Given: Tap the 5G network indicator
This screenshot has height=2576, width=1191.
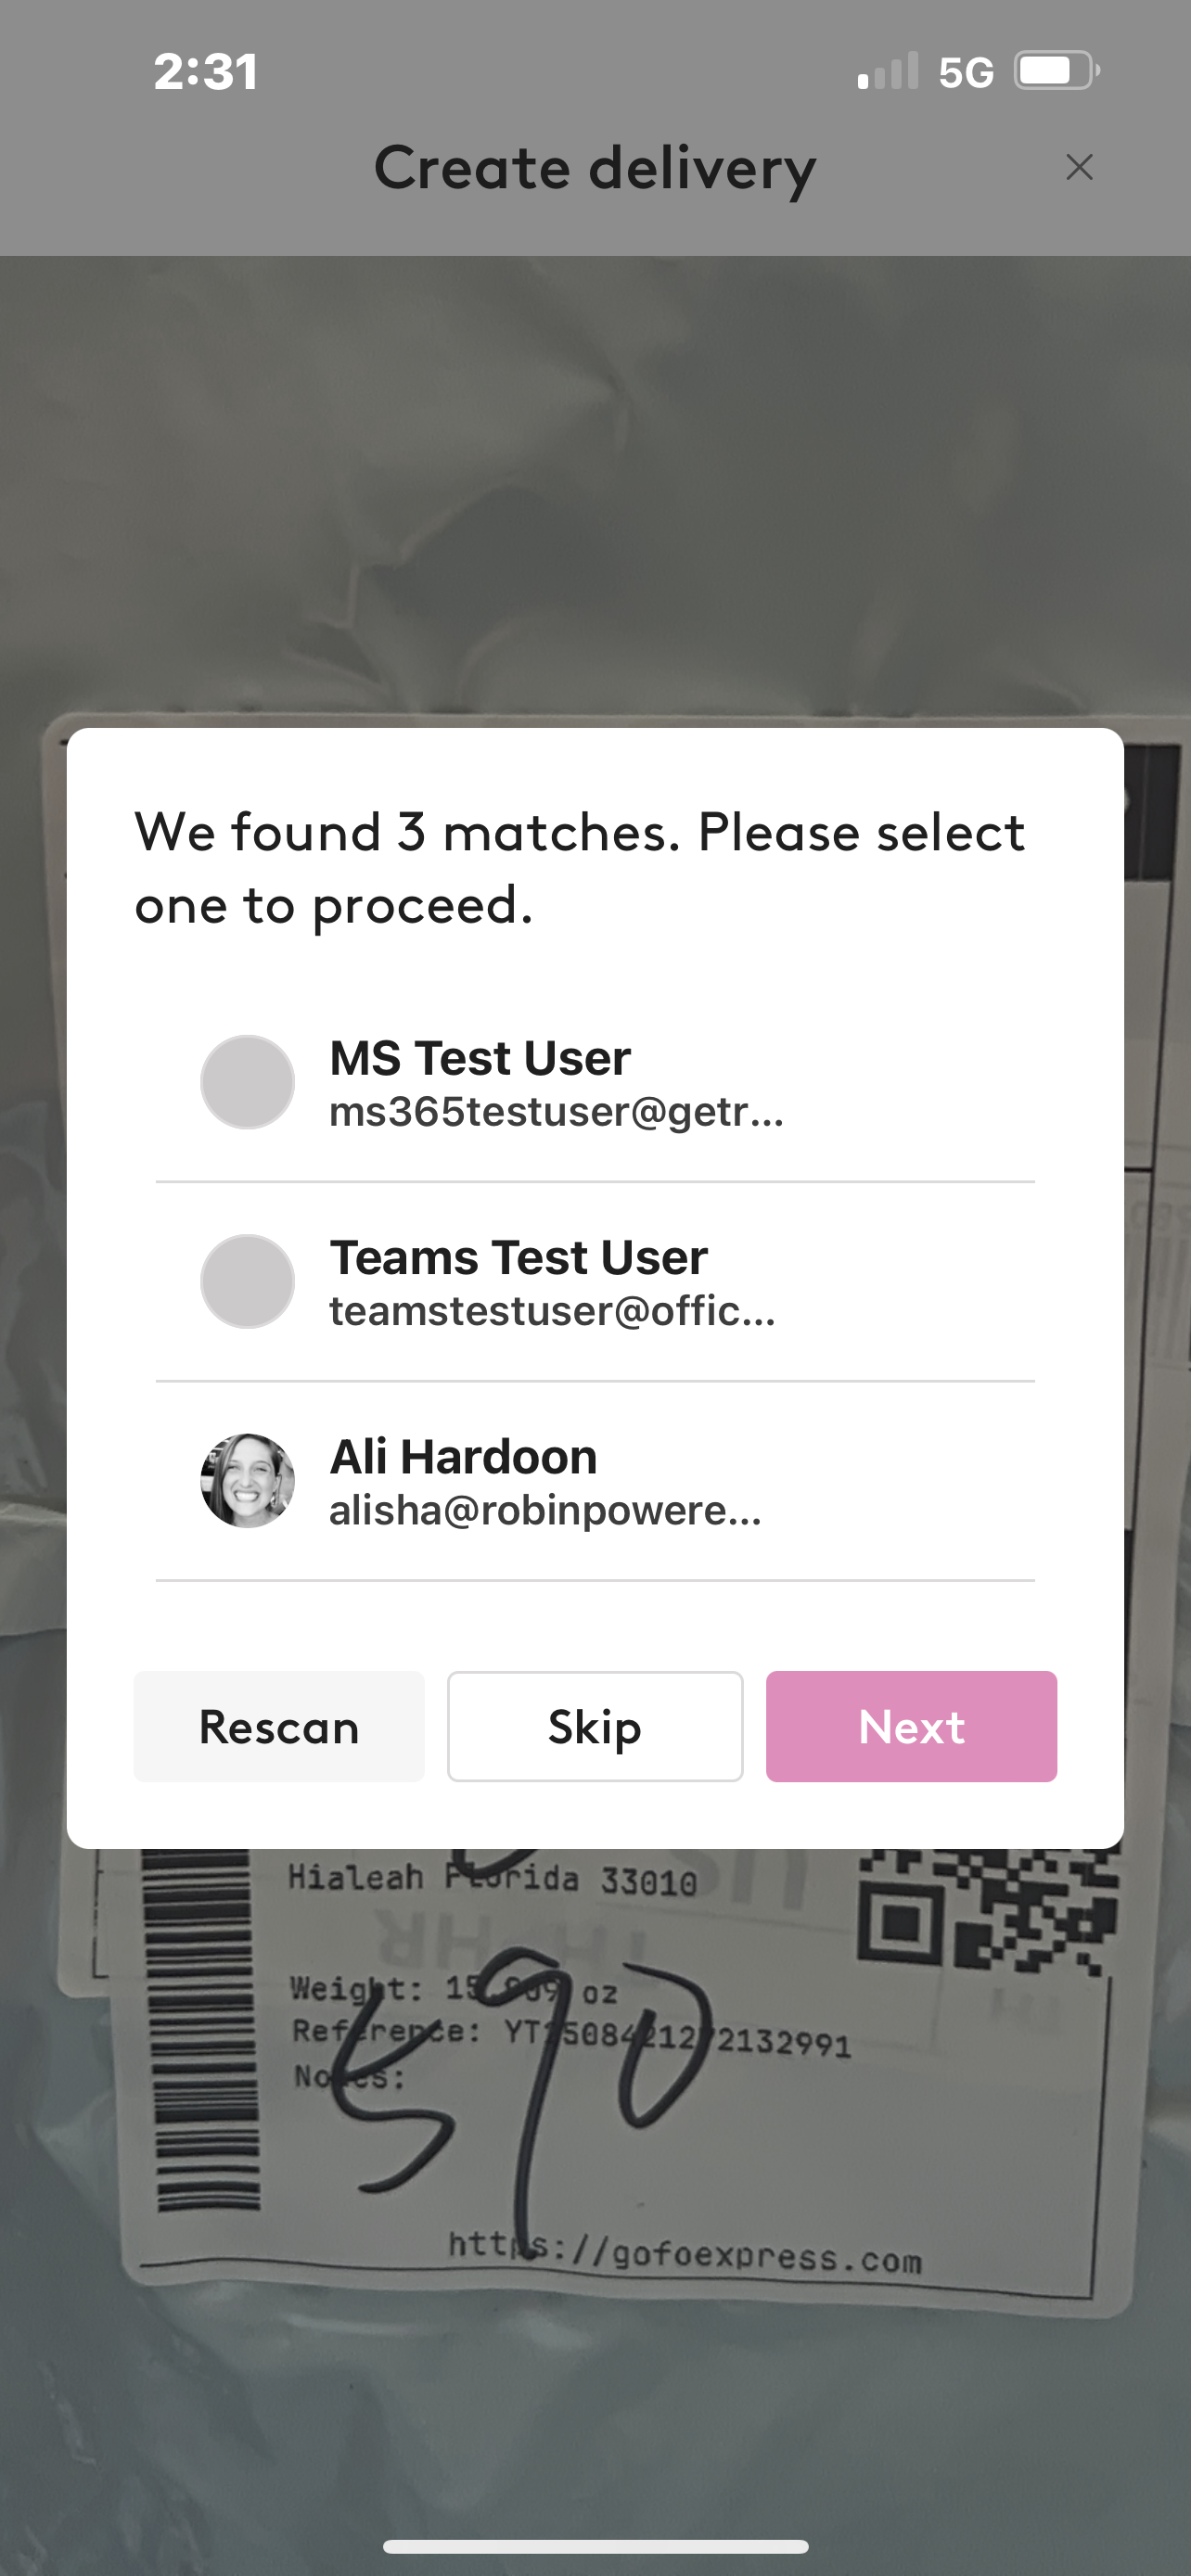Looking at the screenshot, I should [x=966, y=72].
